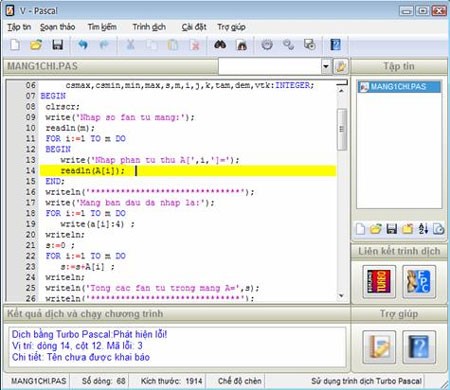The image size is (450, 390).
Task: Click the yellow folder icon in Tập tin panel
Action: tap(407, 229)
